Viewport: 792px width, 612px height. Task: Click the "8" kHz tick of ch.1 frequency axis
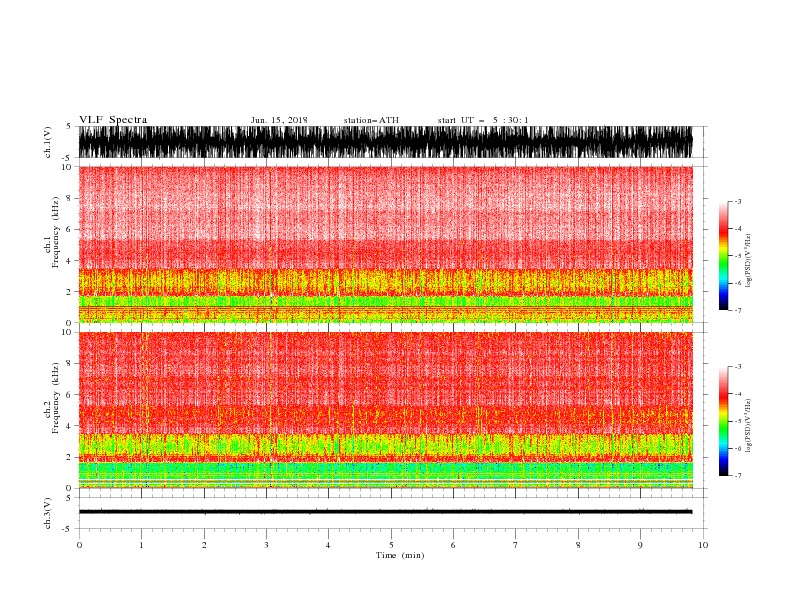pyautogui.click(x=69, y=198)
